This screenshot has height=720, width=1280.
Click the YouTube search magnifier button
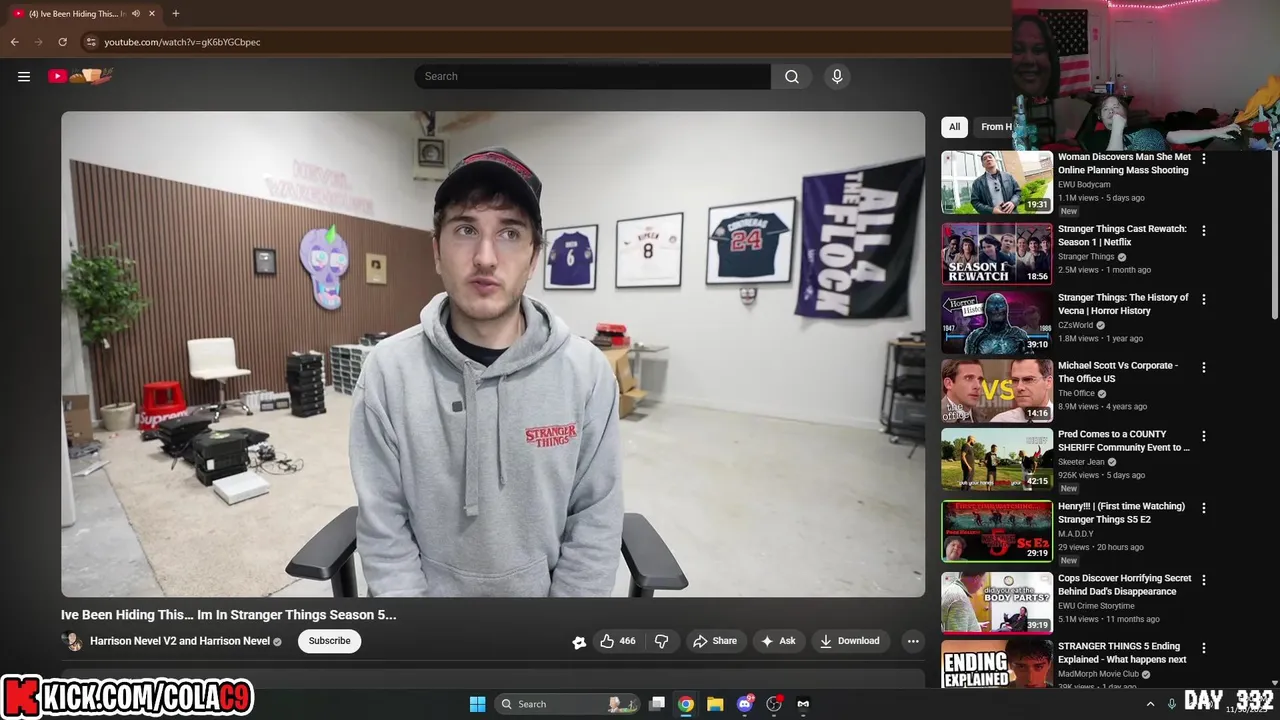pyautogui.click(x=791, y=76)
